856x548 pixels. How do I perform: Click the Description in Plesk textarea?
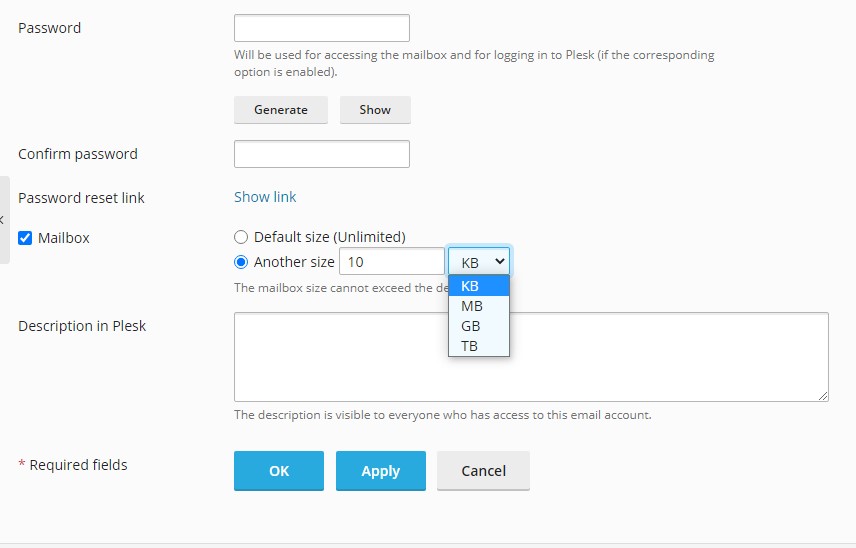pyautogui.click(x=531, y=357)
